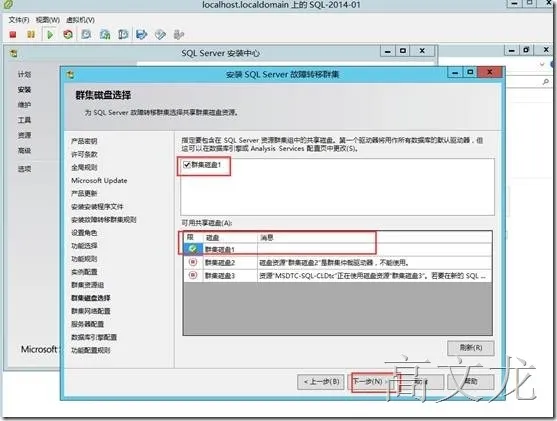Click the 数据库引擎配置 wizard step
Viewport: 557px width, 421px height.
[x=94, y=337]
